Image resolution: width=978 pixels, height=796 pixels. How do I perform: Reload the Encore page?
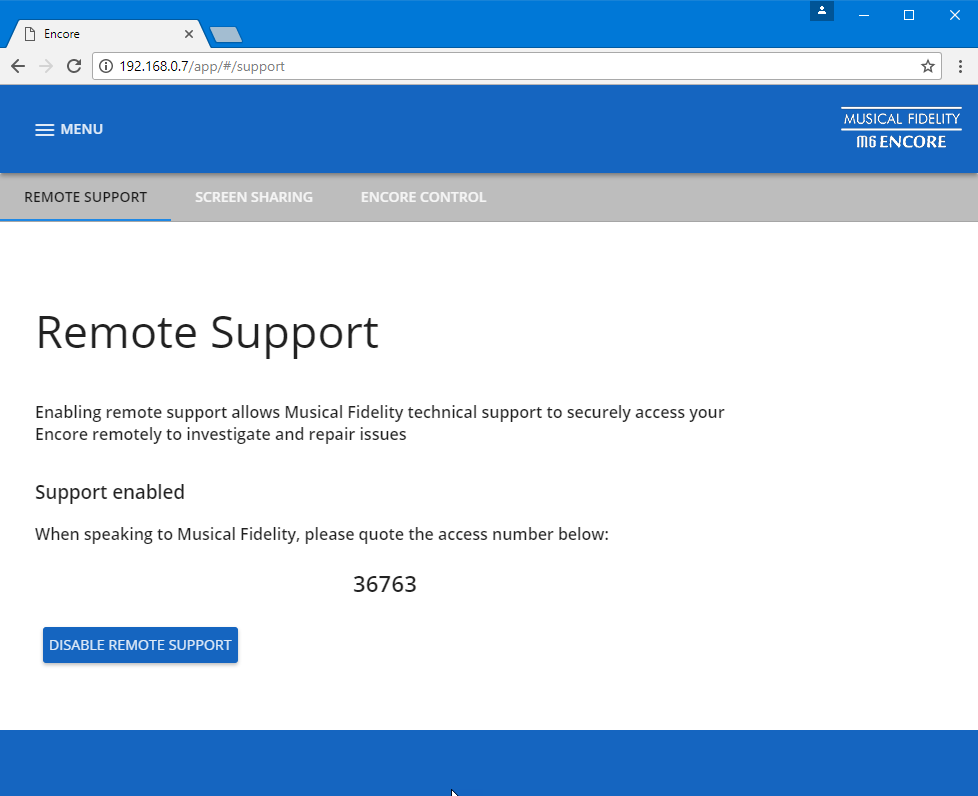[x=74, y=66]
